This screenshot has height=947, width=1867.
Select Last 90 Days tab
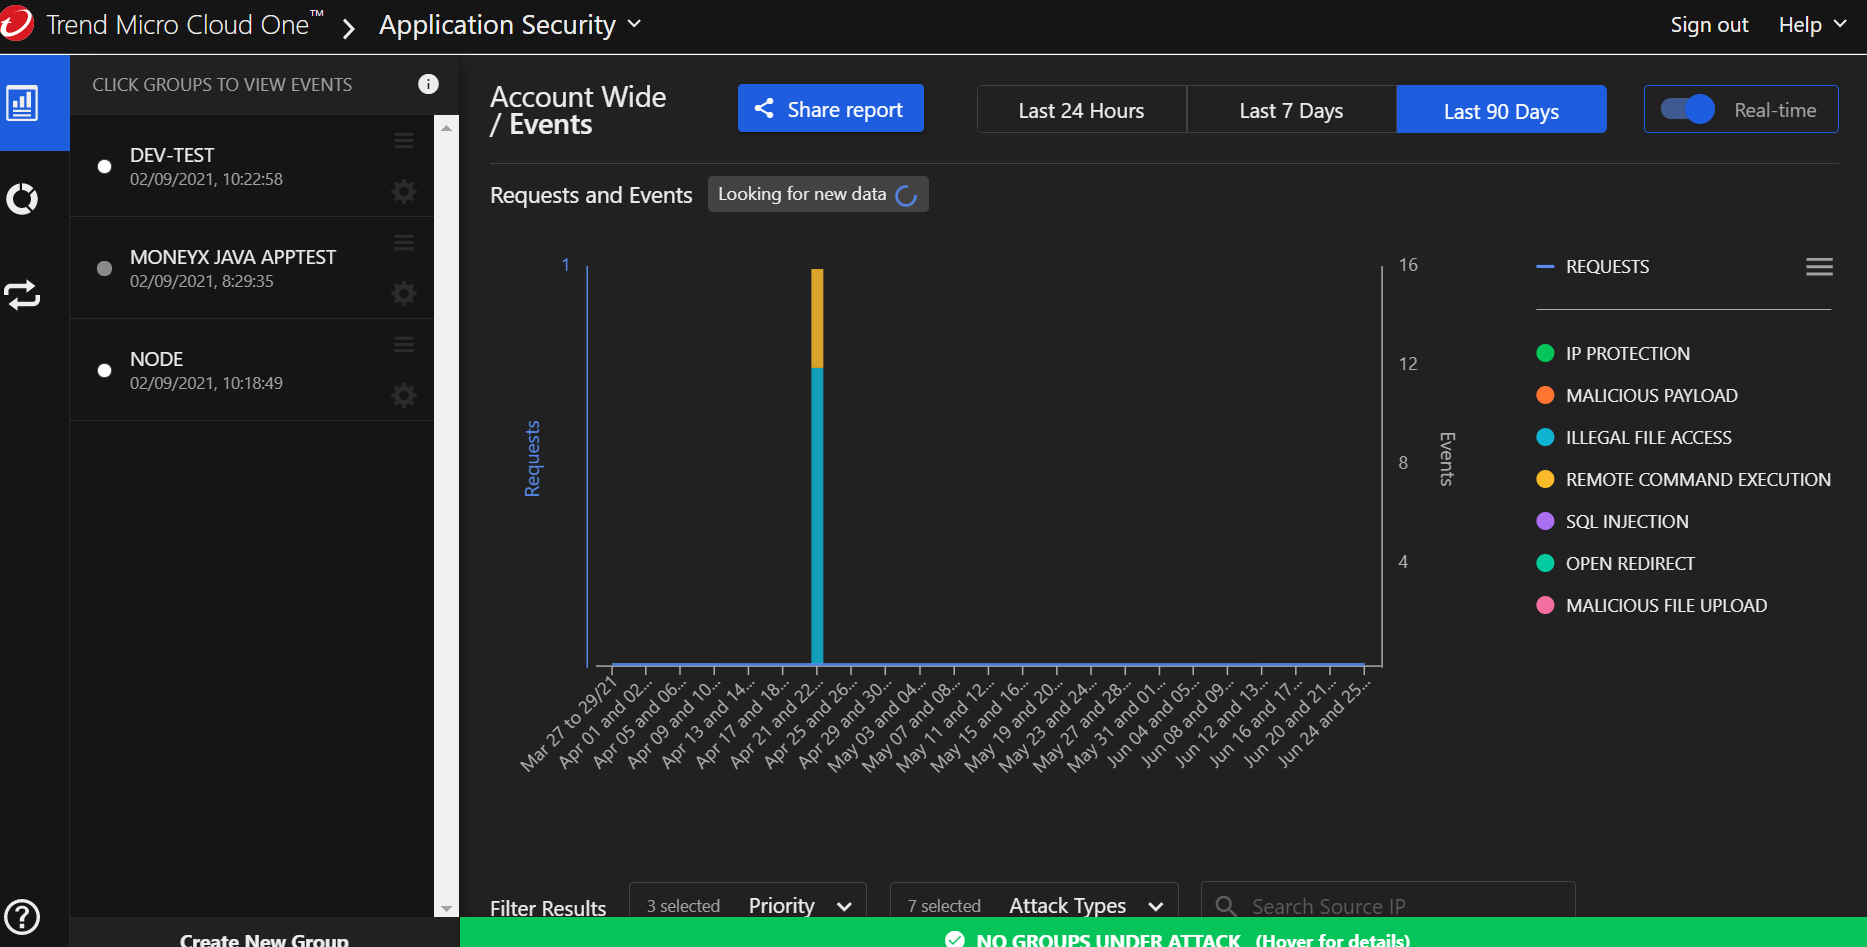tap(1501, 110)
